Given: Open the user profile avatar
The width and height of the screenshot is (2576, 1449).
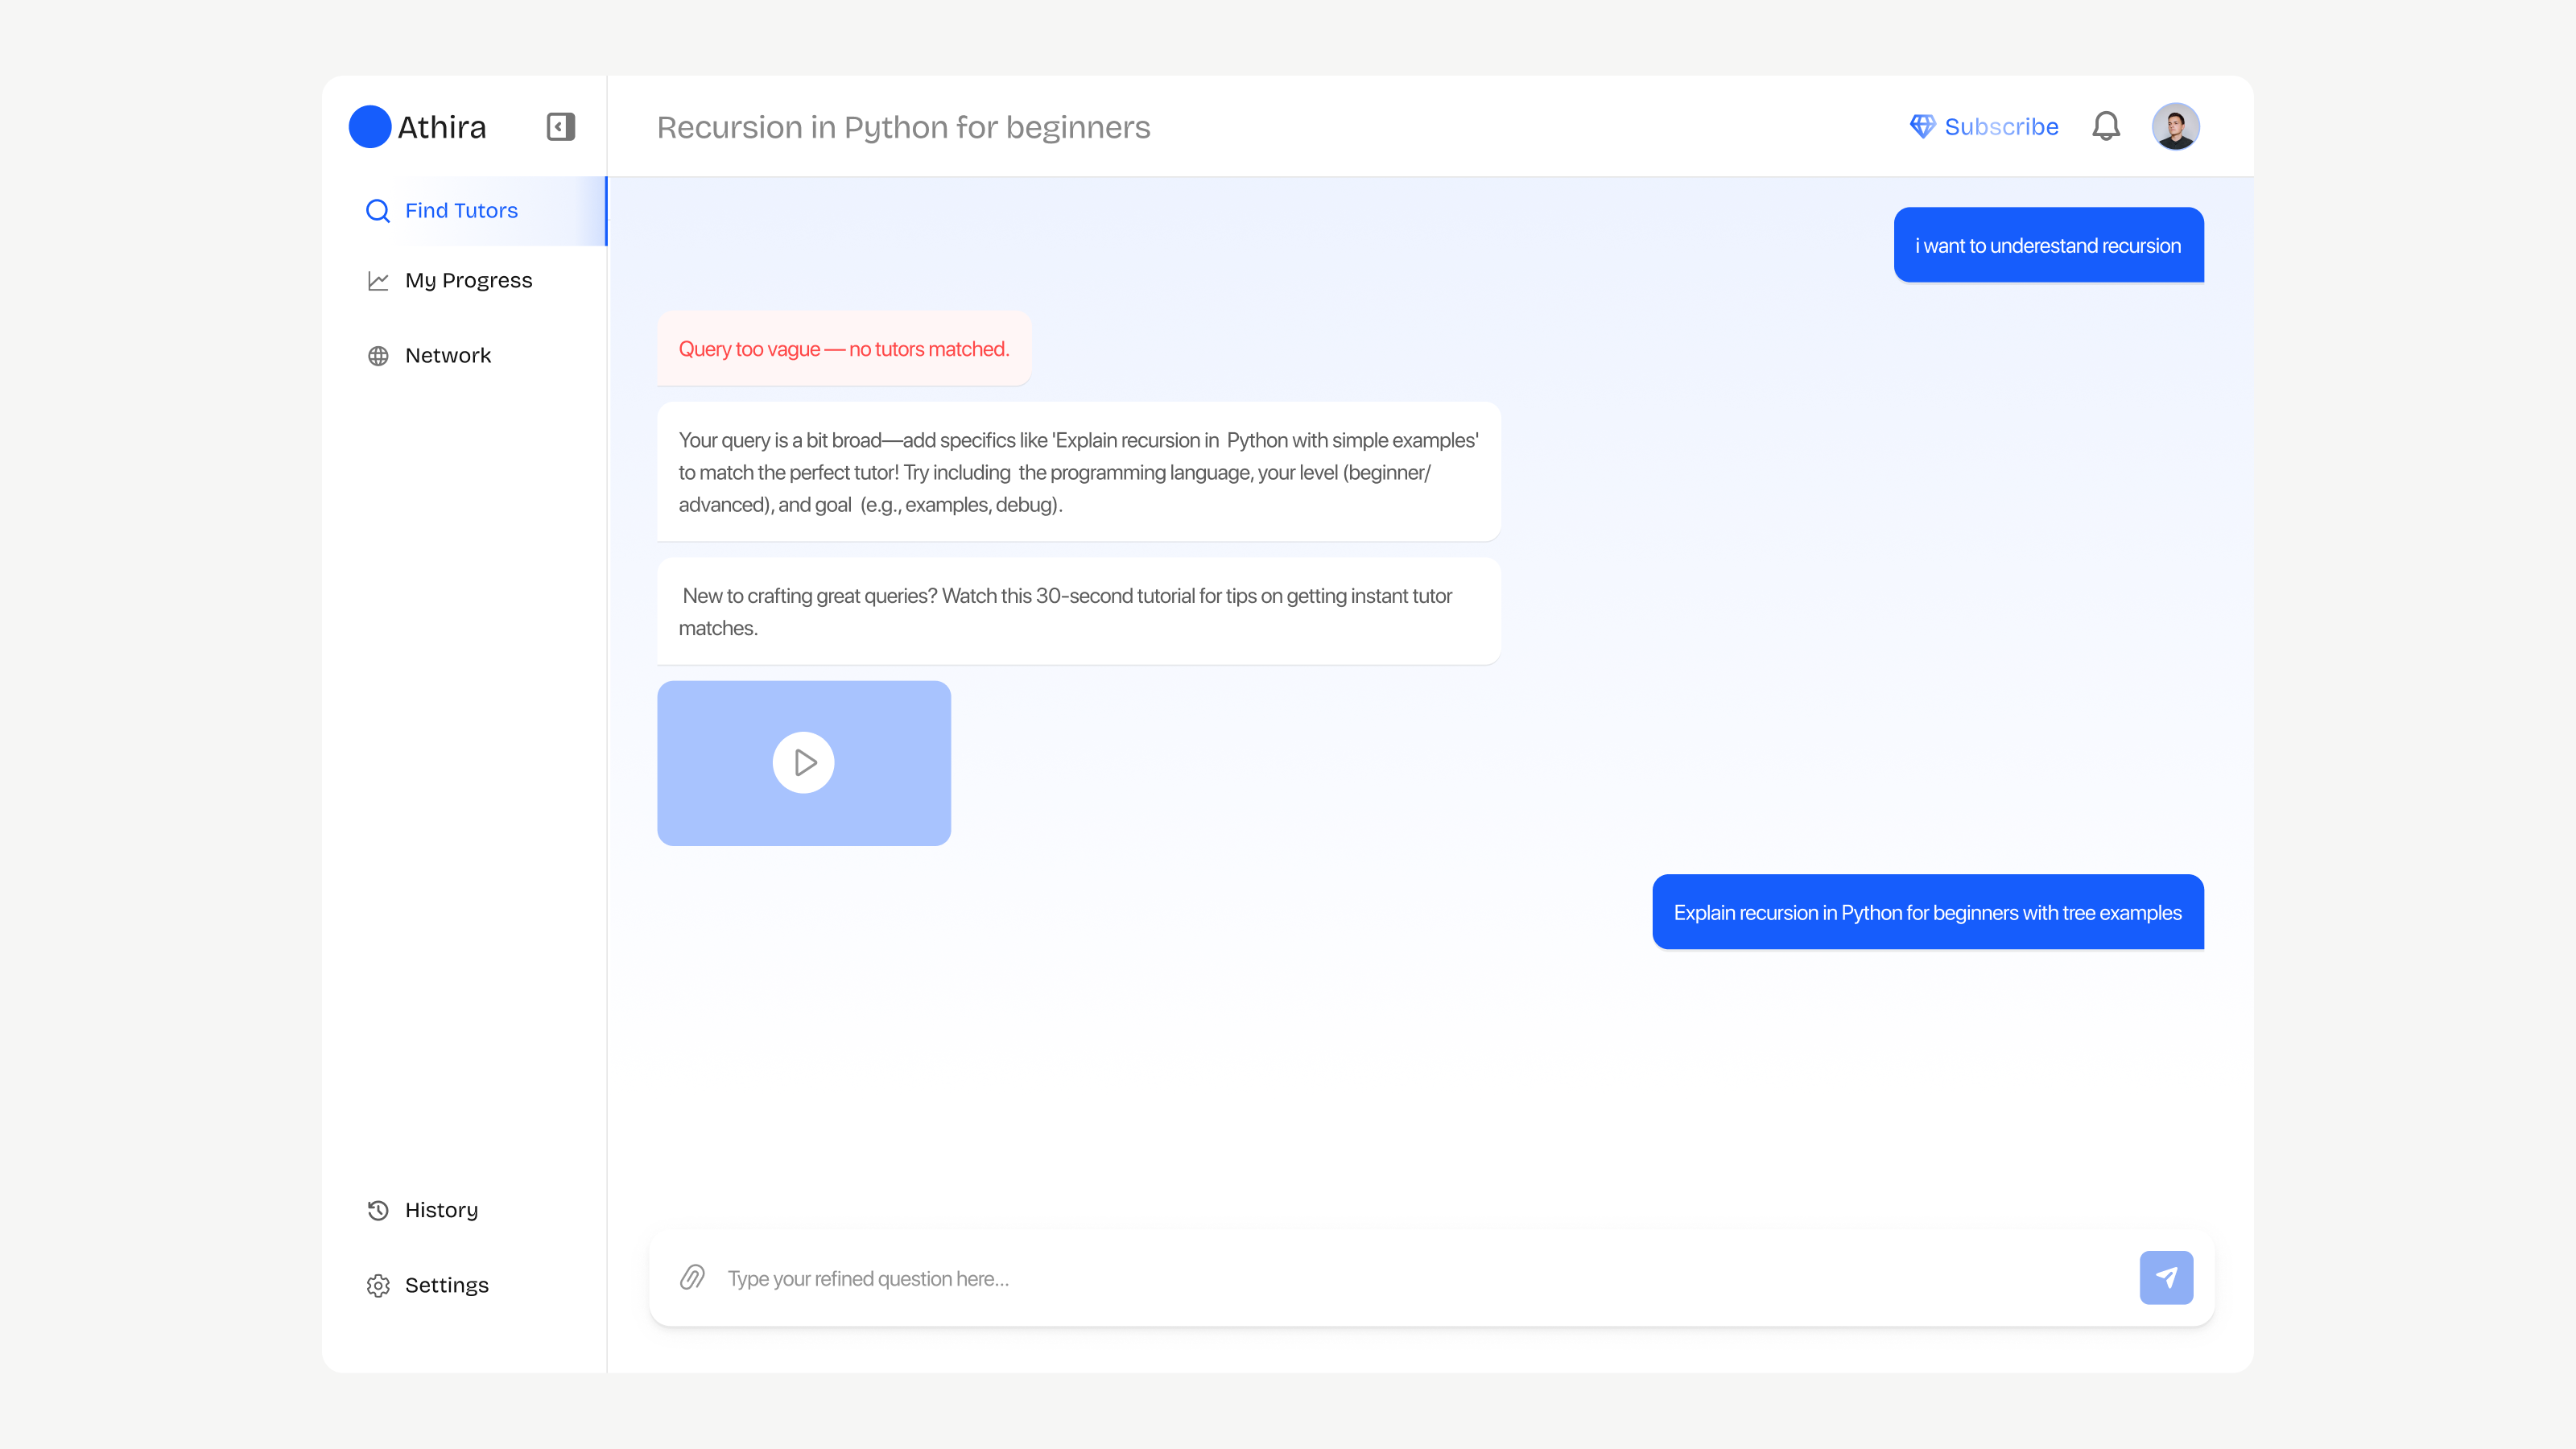Looking at the screenshot, I should coord(2174,127).
